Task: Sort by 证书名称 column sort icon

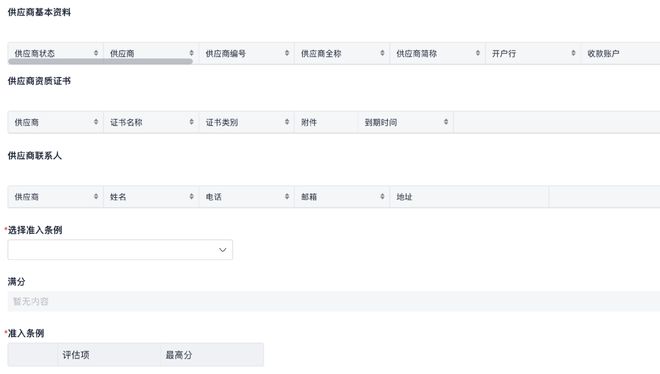Action: click(192, 122)
